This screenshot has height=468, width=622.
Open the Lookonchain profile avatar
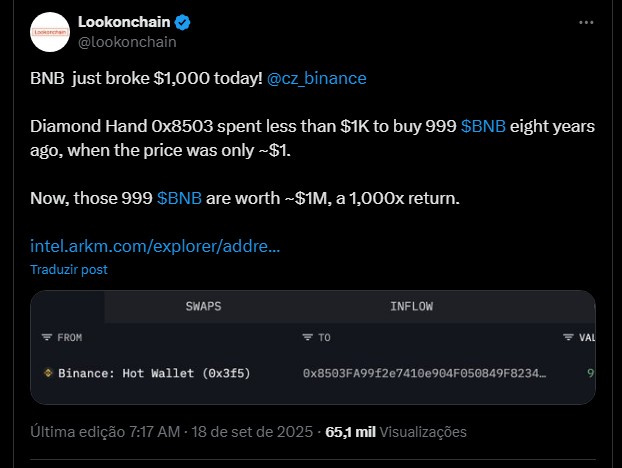click(x=50, y=32)
